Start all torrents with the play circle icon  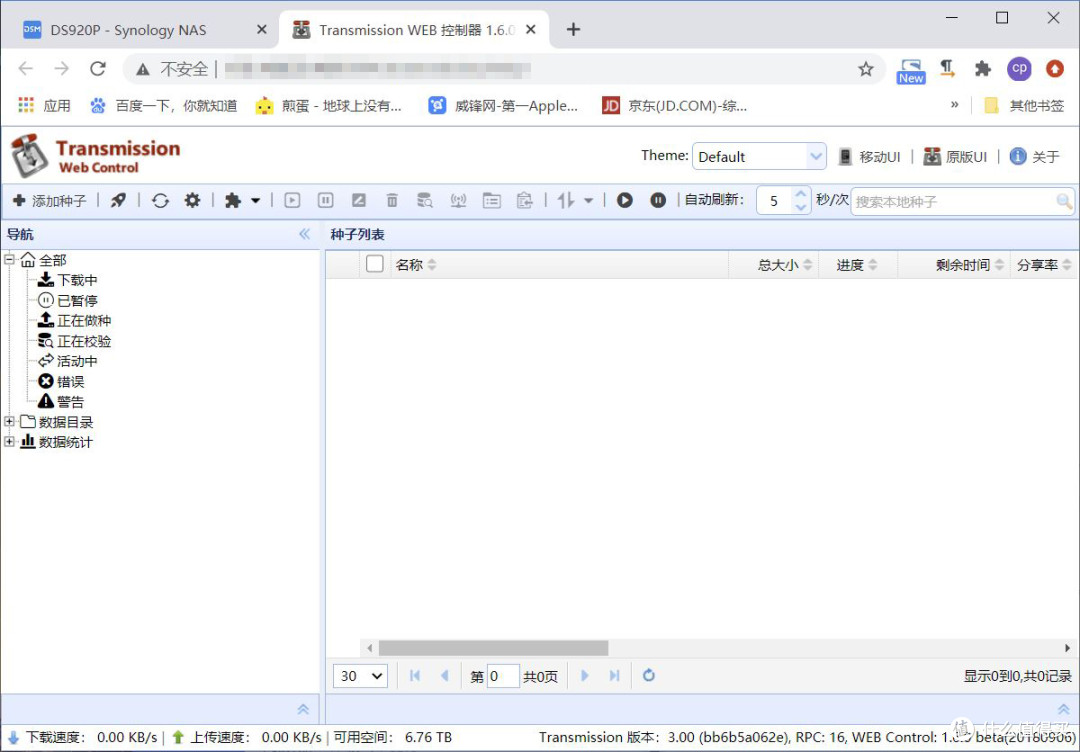(x=624, y=200)
